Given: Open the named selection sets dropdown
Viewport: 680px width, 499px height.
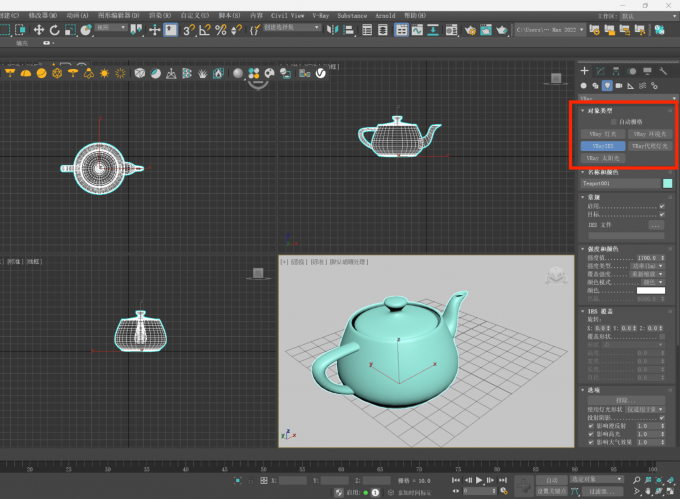Looking at the screenshot, I should (291, 27).
